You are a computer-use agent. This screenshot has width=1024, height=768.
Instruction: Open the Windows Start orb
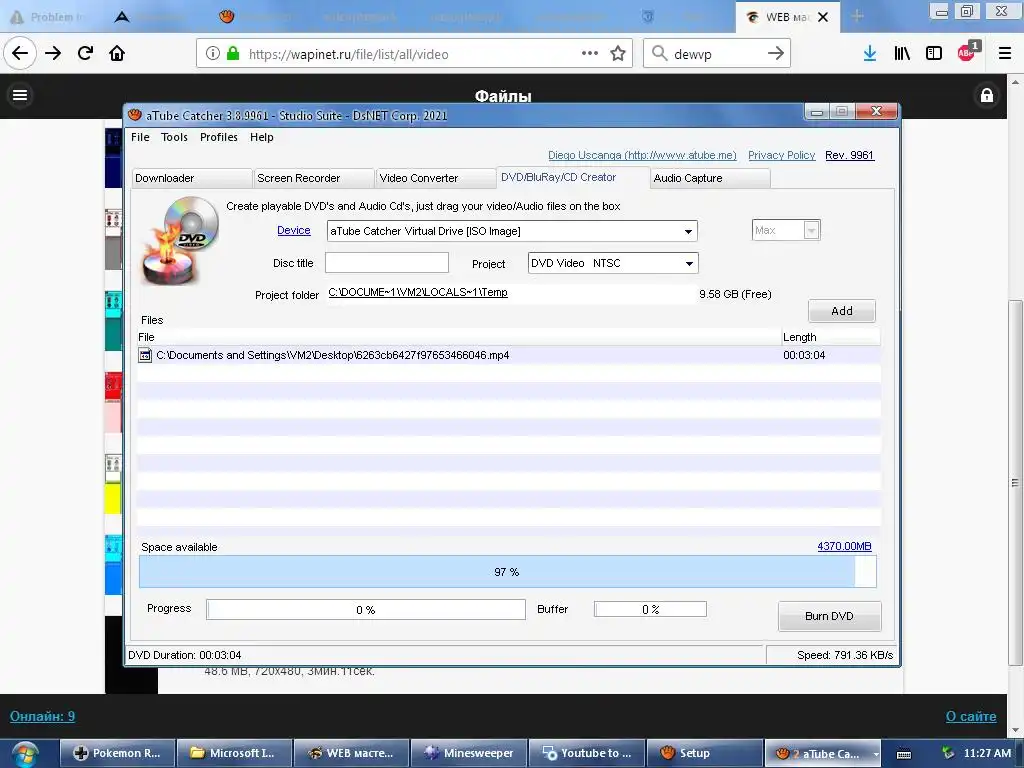click(25, 754)
